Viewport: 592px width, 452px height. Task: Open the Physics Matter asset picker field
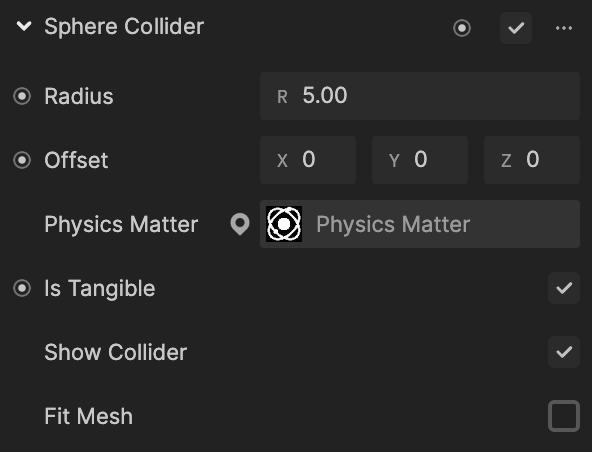[420, 224]
